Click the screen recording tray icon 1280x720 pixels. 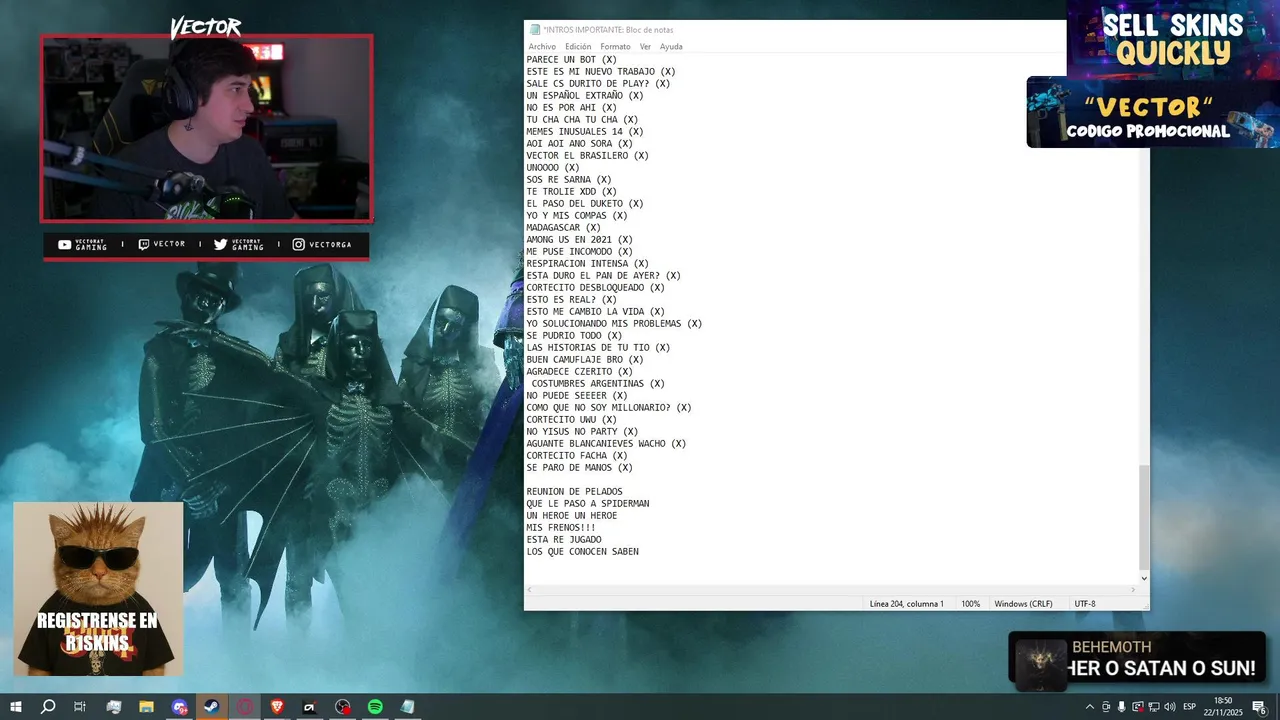1138,707
